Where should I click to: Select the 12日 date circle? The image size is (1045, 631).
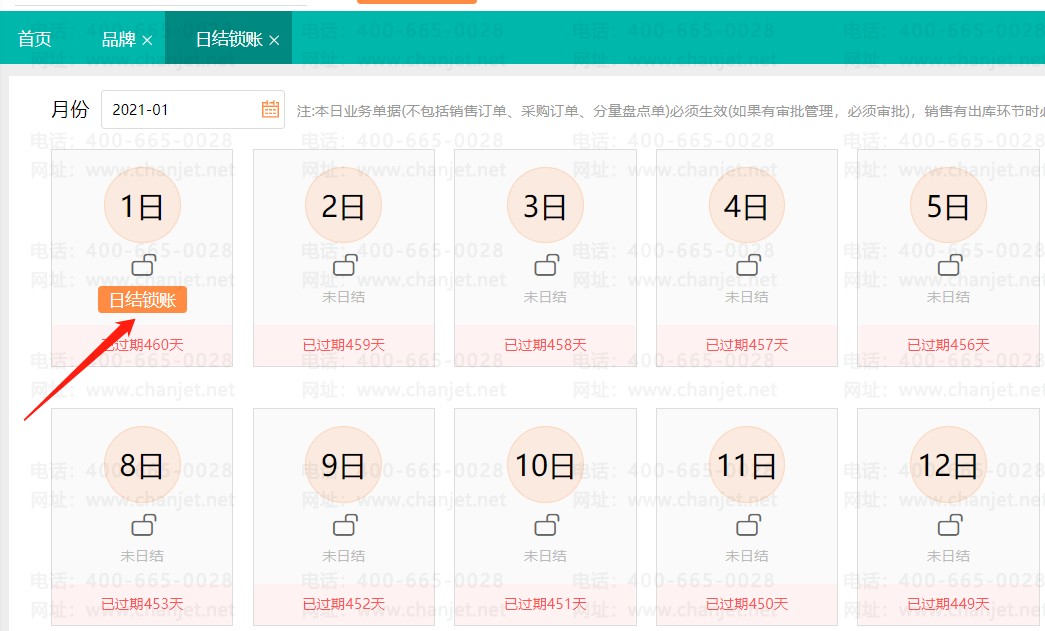[x=948, y=464]
